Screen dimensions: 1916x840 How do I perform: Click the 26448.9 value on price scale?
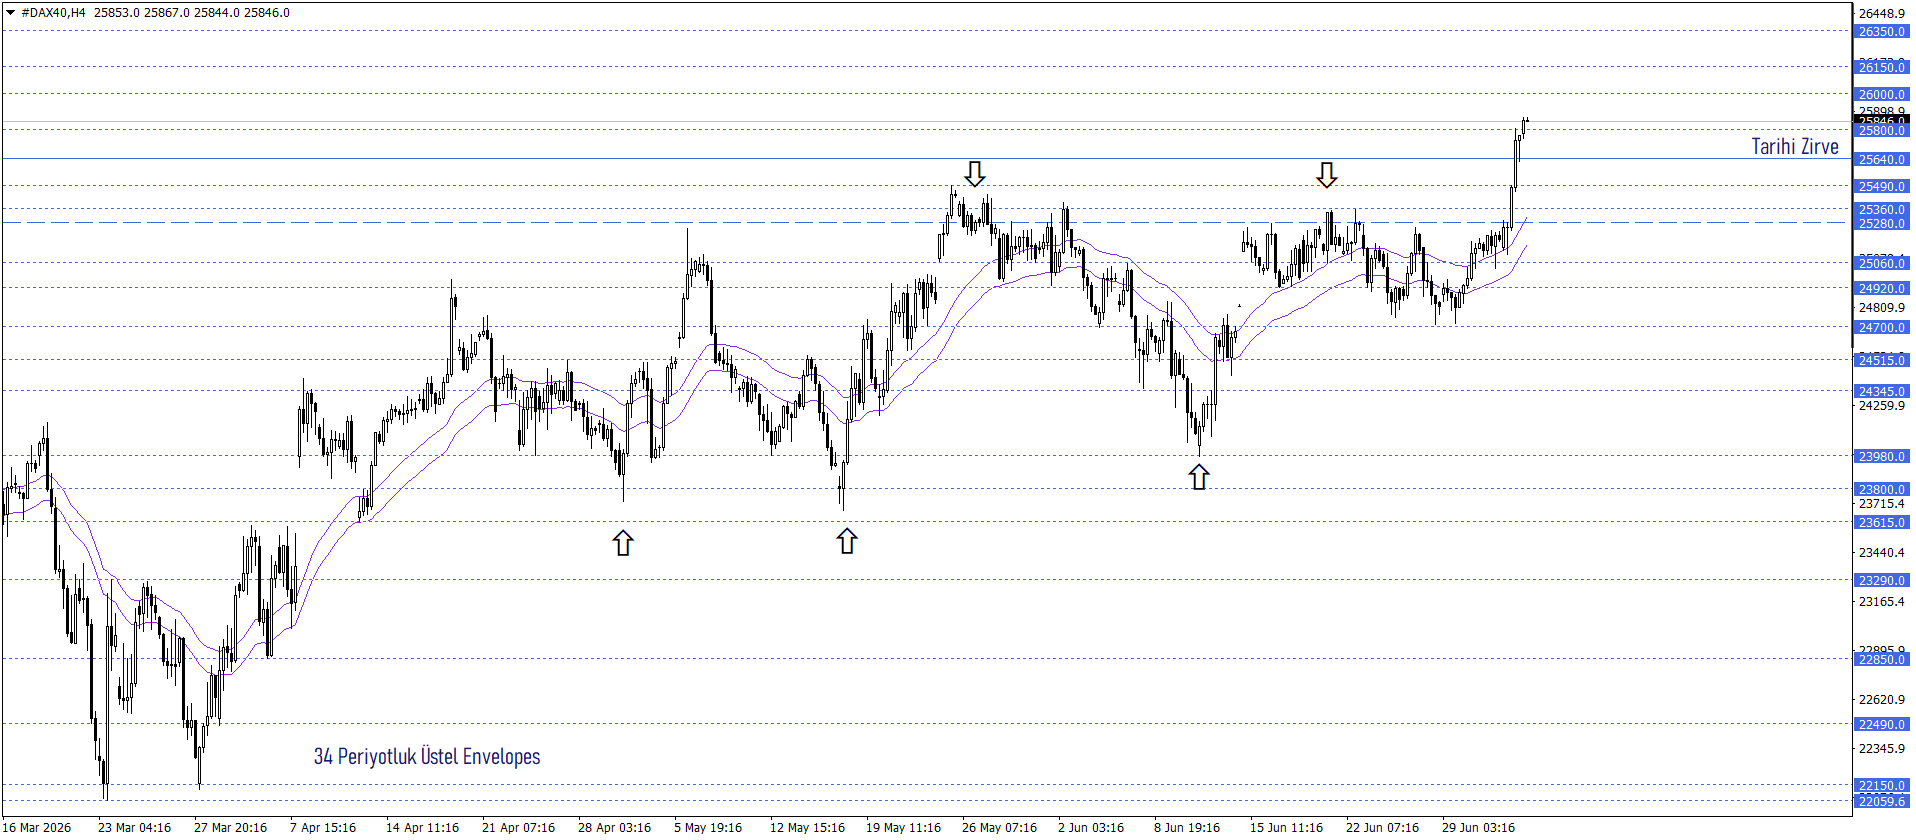1882,14
